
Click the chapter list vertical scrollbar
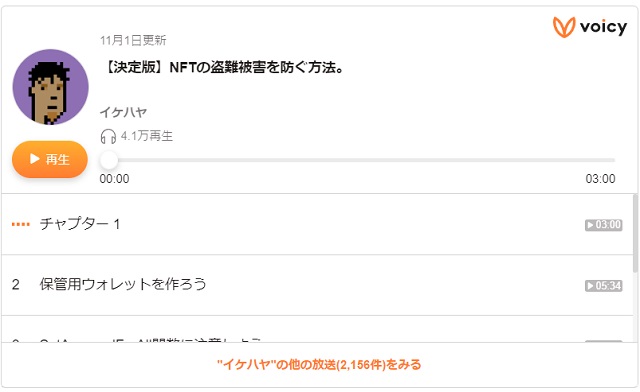click(635, 233)
